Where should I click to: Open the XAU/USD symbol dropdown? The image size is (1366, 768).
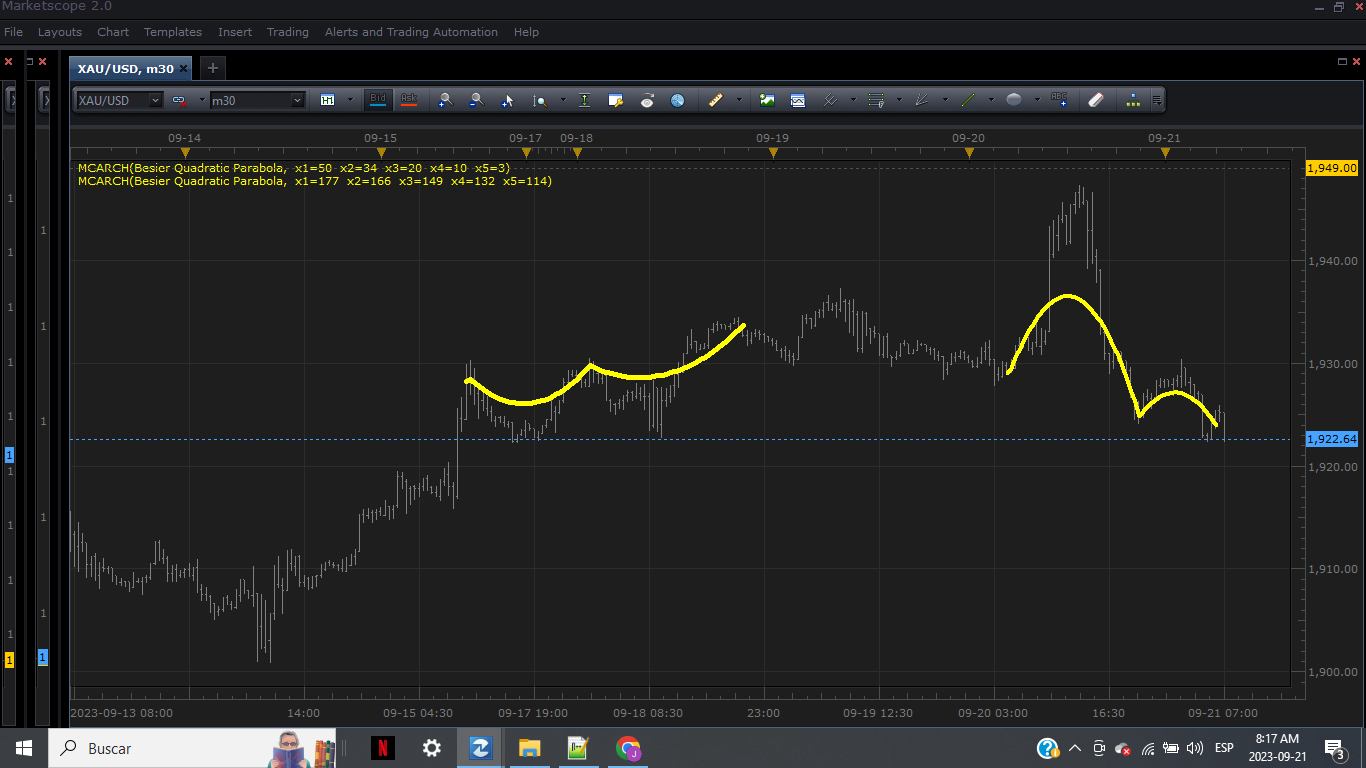click(x=120, y=100)
